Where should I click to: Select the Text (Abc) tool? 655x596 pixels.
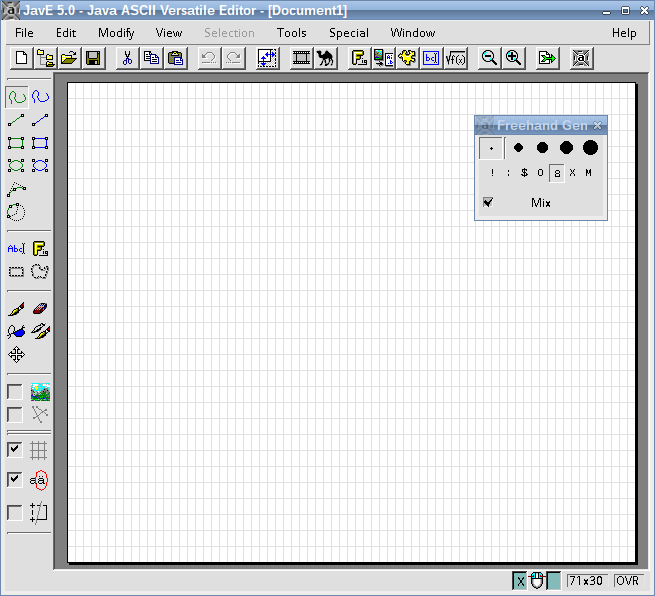click(x=16, y=249)
